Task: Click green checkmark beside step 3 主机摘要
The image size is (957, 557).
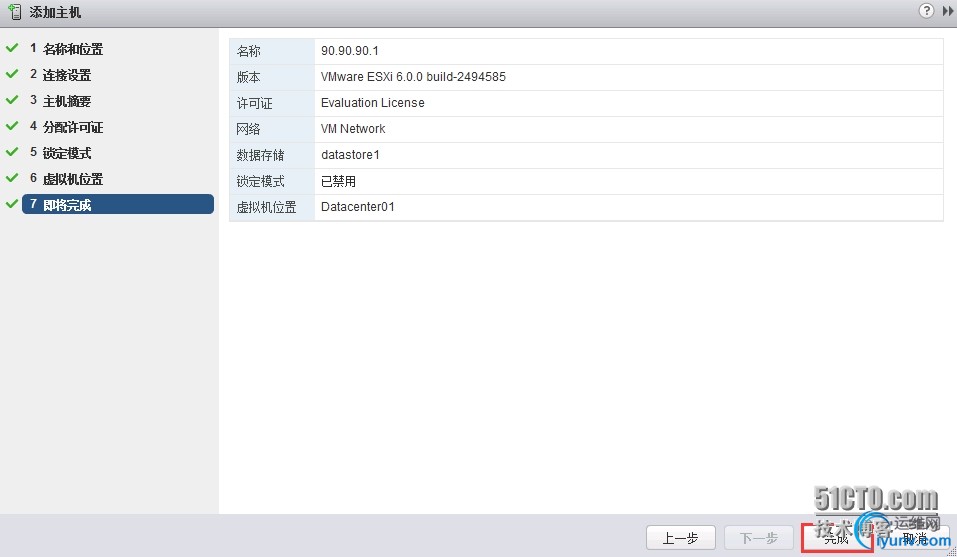Action: [12, 99]
